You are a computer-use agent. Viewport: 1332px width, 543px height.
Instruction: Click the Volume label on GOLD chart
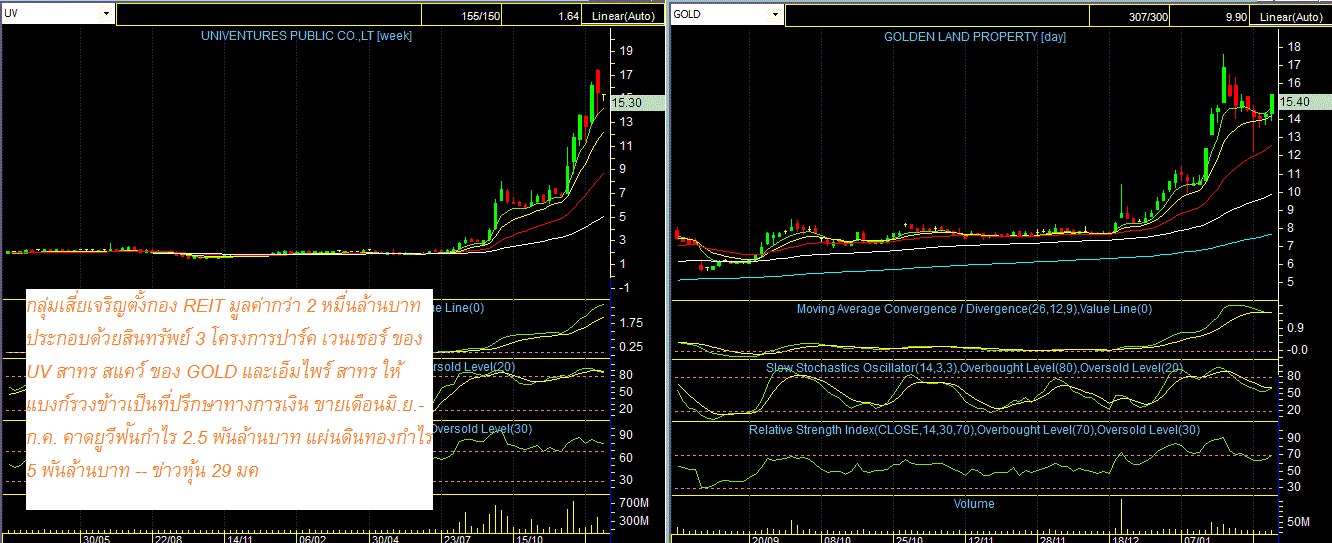974,504
